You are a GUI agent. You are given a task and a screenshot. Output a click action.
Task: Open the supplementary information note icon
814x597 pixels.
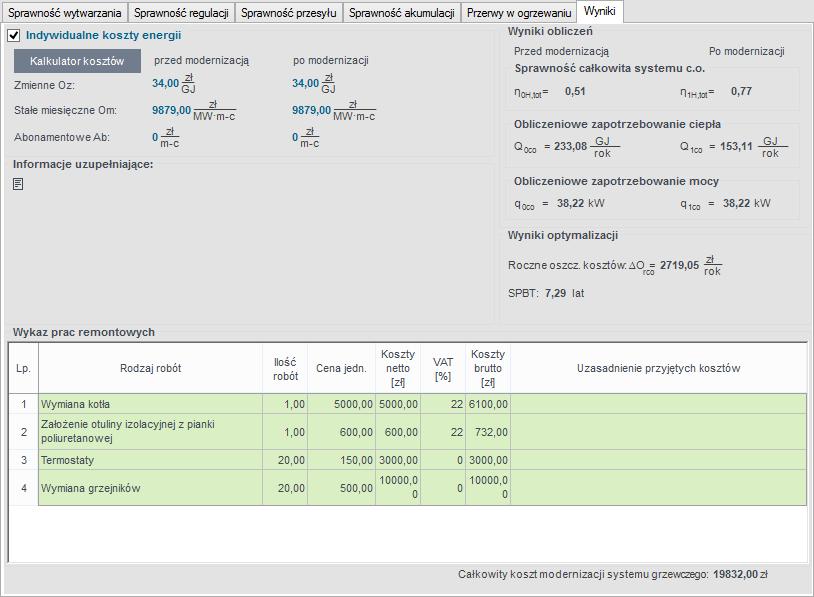coord(18,184)
